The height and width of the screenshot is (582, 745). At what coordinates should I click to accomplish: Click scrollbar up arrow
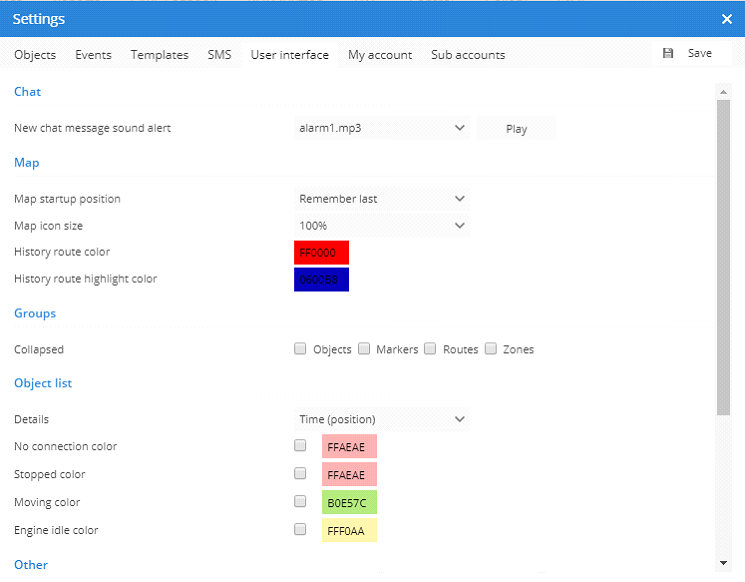(x=723, y=91)
